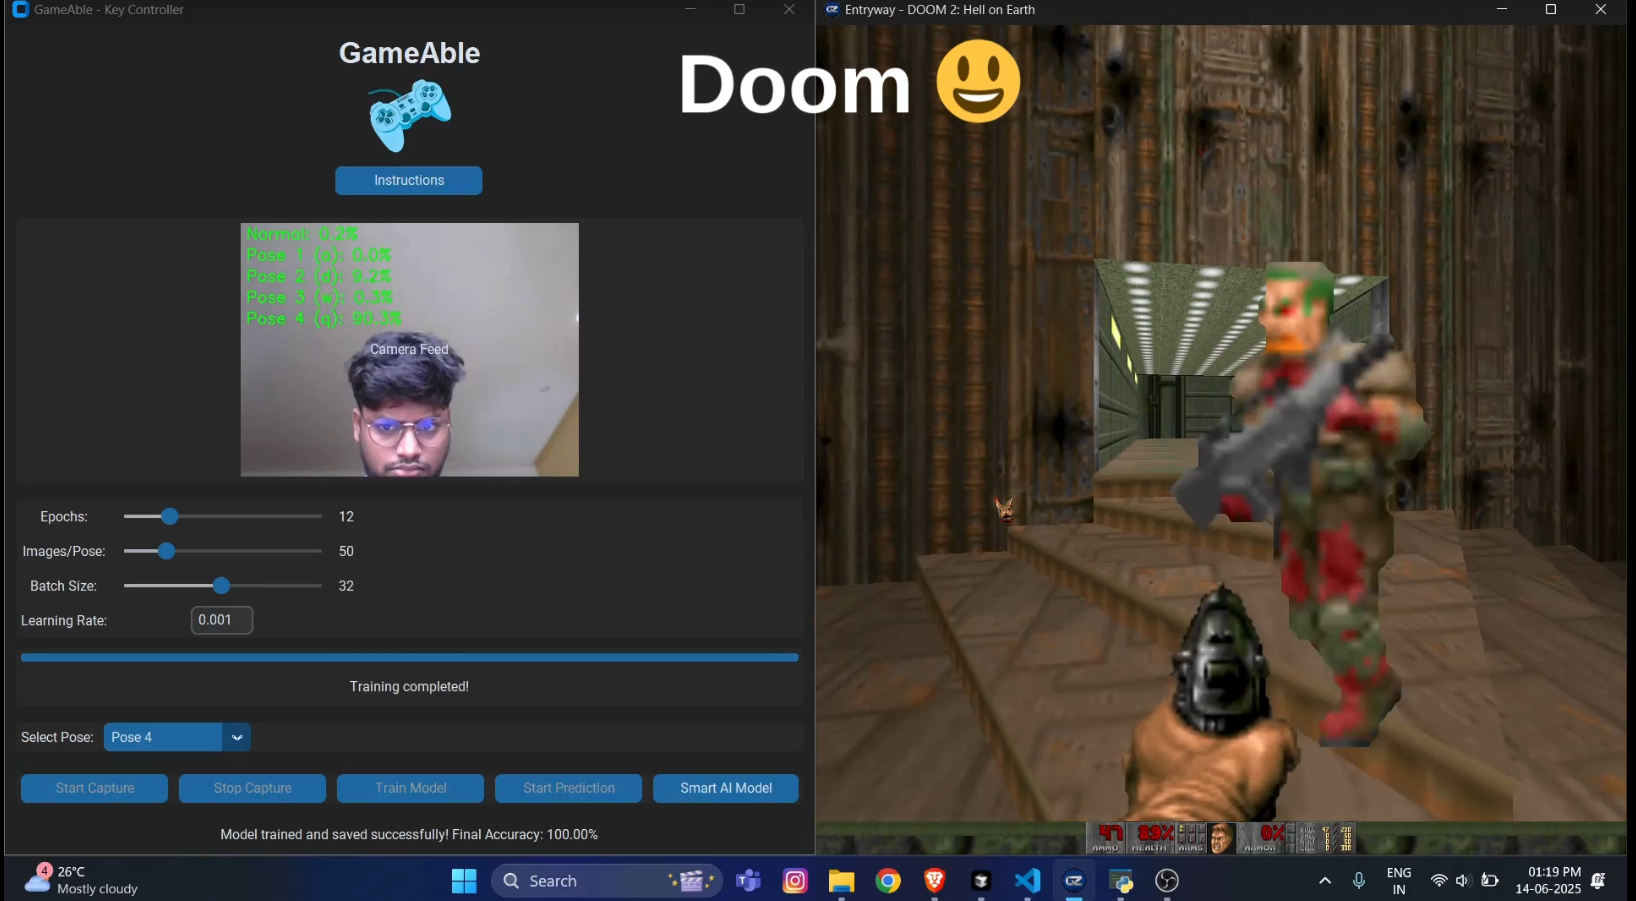Click the Python app icon in taskbar
This screenshot has height=901, width=1636.
[x=1121, y=881]
